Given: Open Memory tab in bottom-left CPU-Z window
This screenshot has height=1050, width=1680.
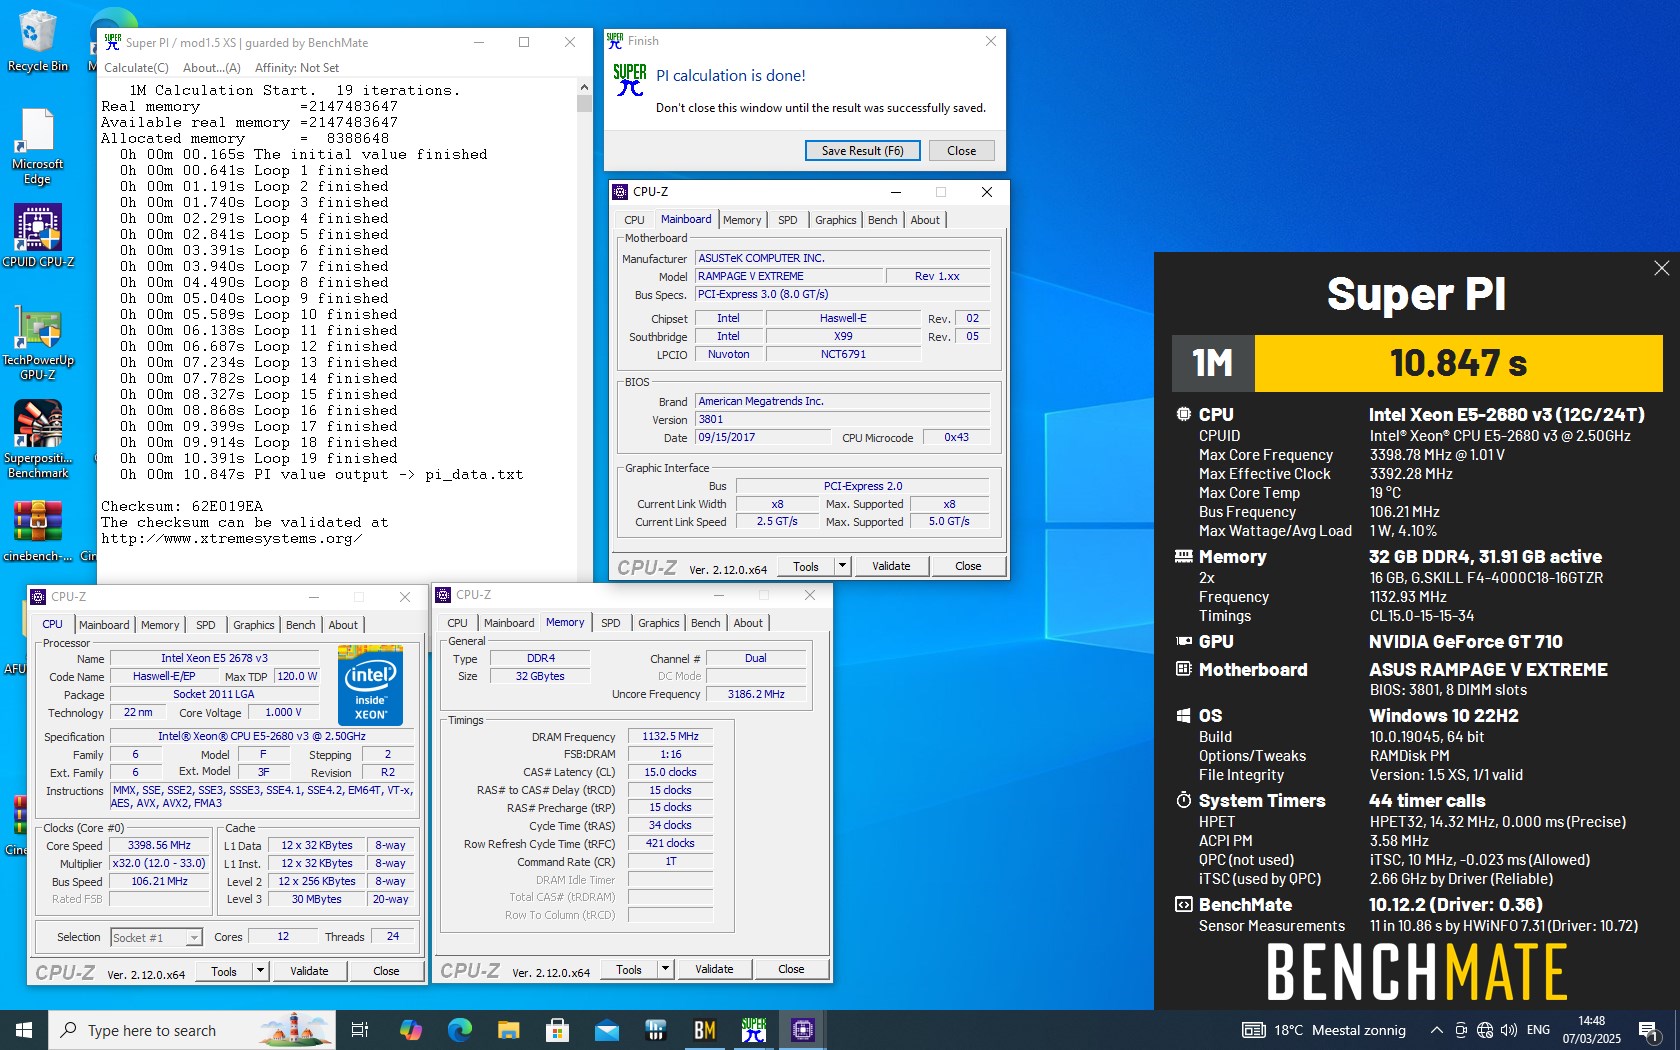Looking at the screenshot, I should 160,625.
